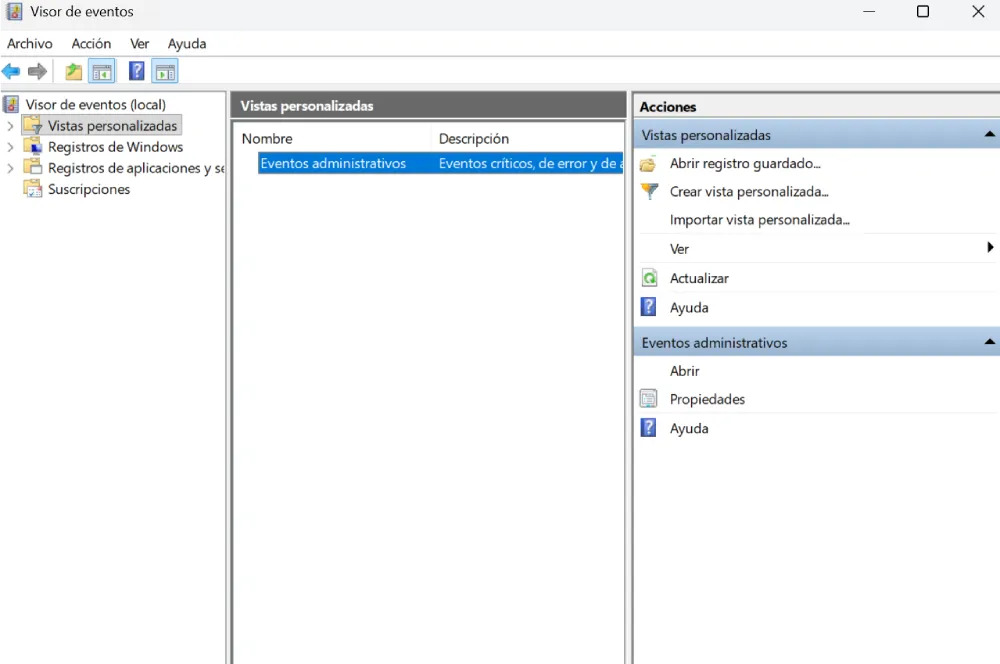
Task: Click the green Actualizar refresh icon
Action: (649, 278)
